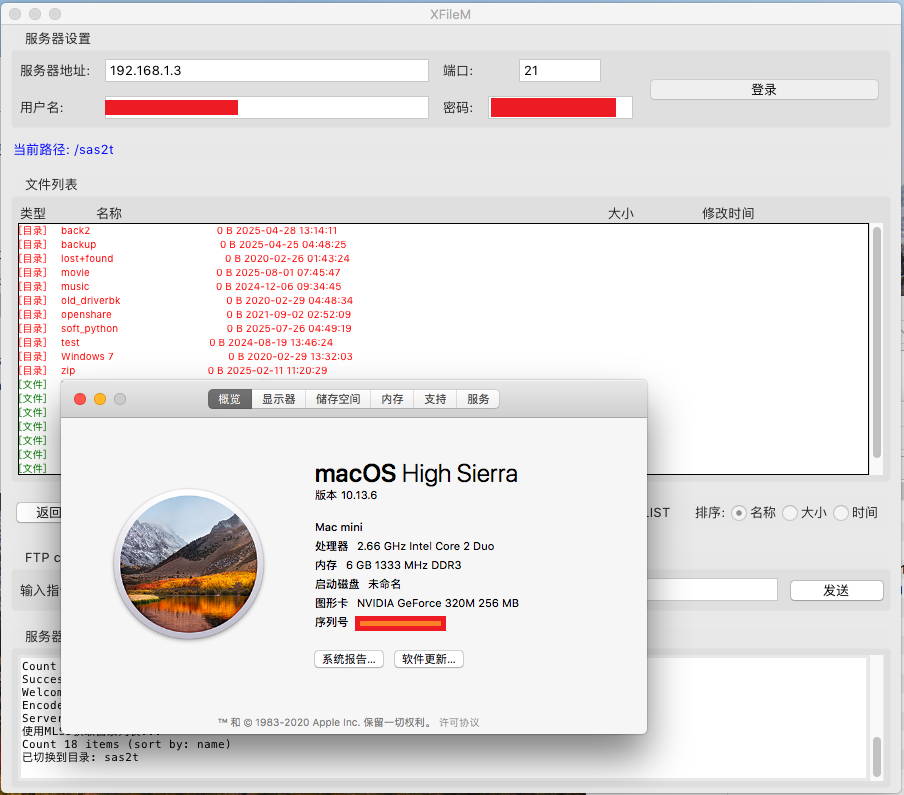The height and width of the screenshot is (795, 904).
Task: Open the 服务 tab
Action: (x=478, y=399)
